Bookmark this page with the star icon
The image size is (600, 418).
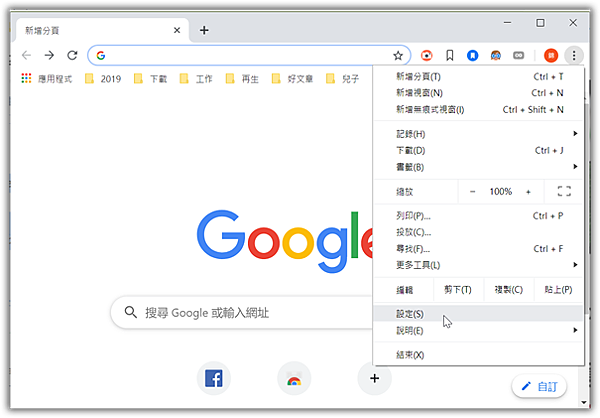pos(398,56)
